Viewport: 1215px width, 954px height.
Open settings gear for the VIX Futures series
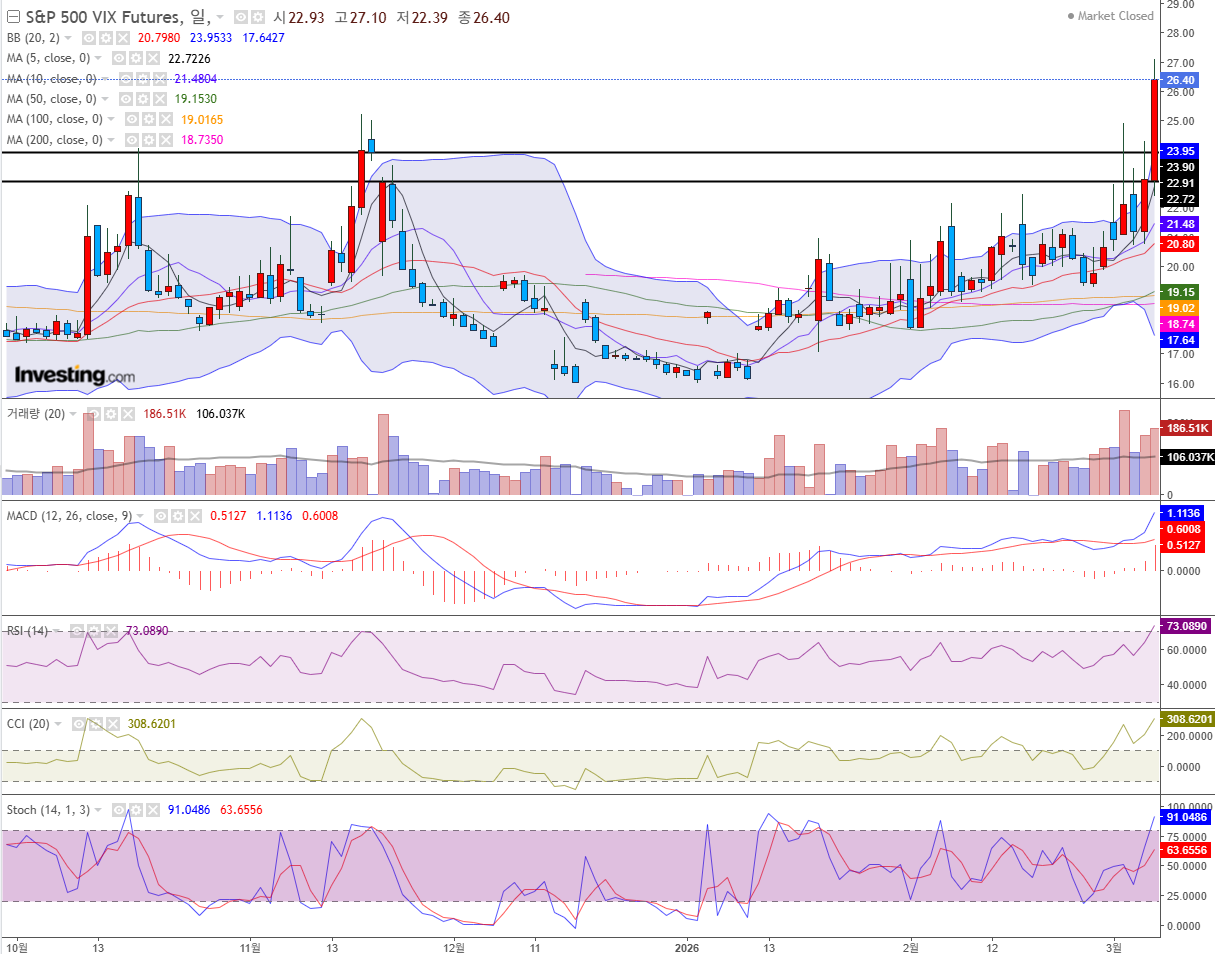point(258,17)
